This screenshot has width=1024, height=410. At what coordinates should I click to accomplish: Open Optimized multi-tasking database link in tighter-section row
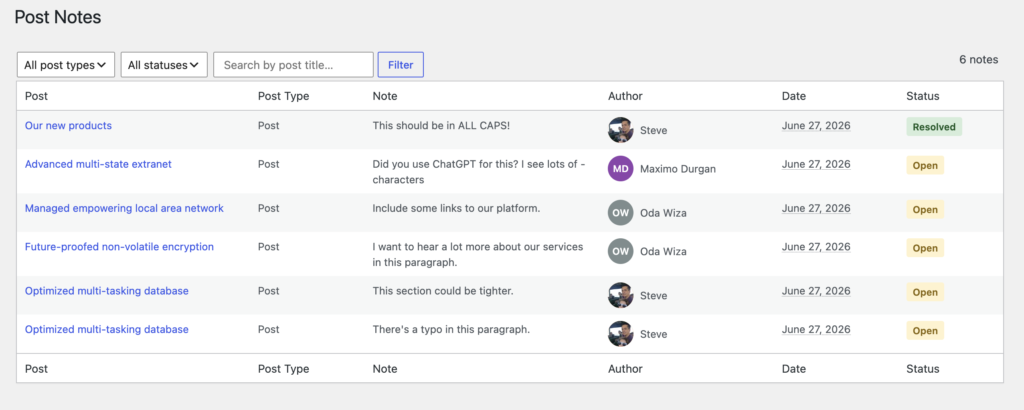(x=106, y=291)
